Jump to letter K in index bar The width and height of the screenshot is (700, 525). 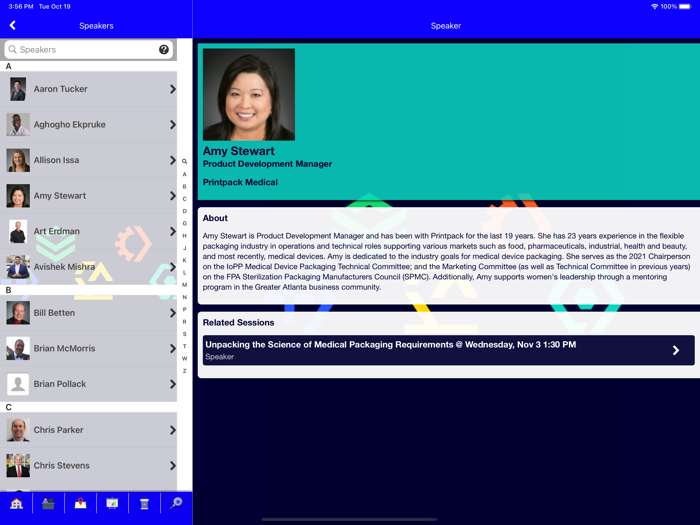pos(184,260)
